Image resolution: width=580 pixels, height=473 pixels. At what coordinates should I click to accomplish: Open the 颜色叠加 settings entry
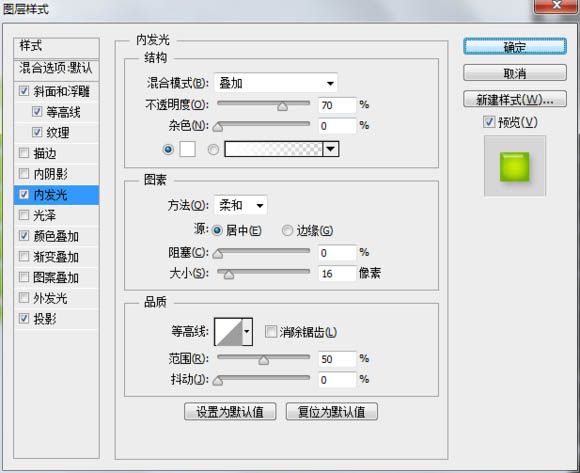56,236
